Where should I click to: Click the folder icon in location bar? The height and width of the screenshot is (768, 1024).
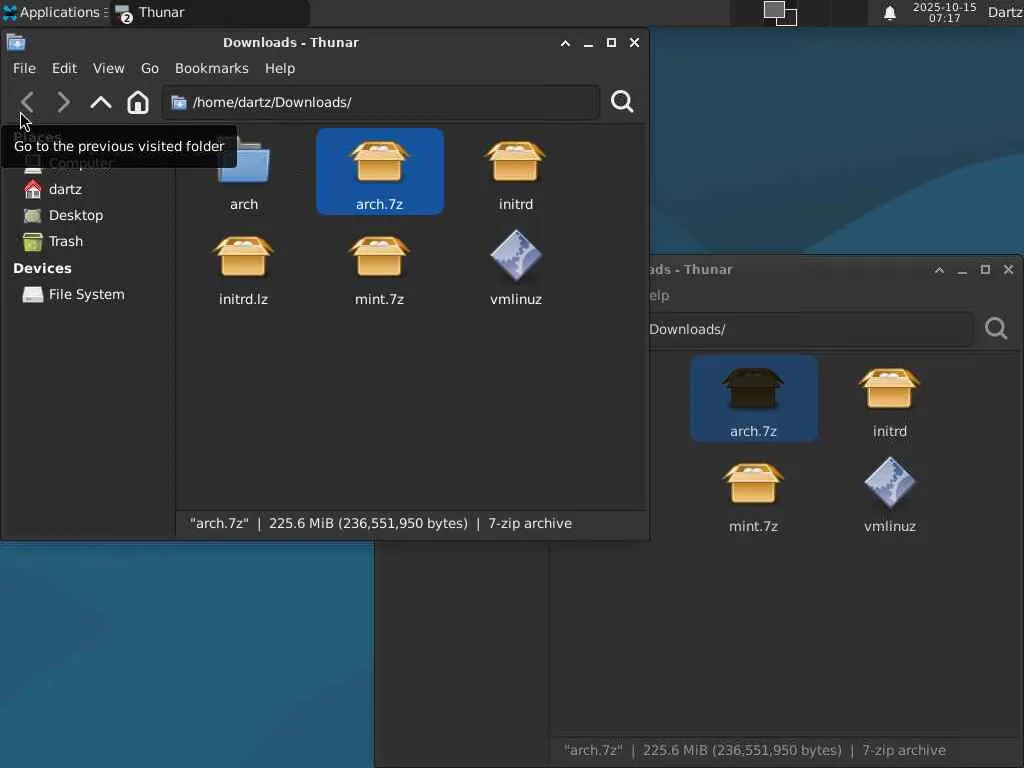click(x=178, y=103)
